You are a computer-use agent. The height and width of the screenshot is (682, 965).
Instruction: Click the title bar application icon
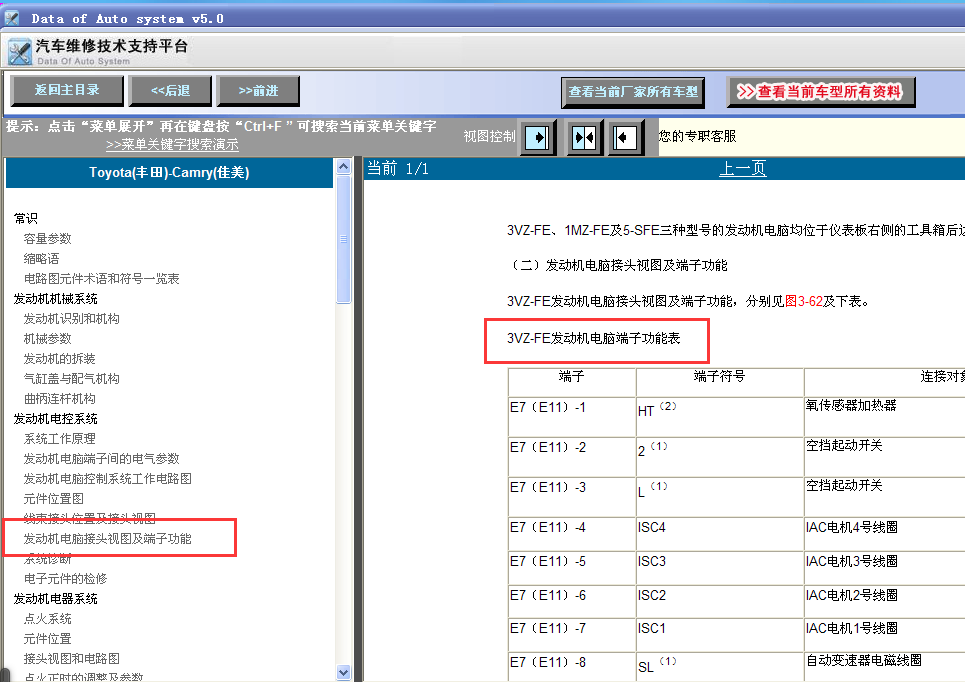tap(12, 18)
